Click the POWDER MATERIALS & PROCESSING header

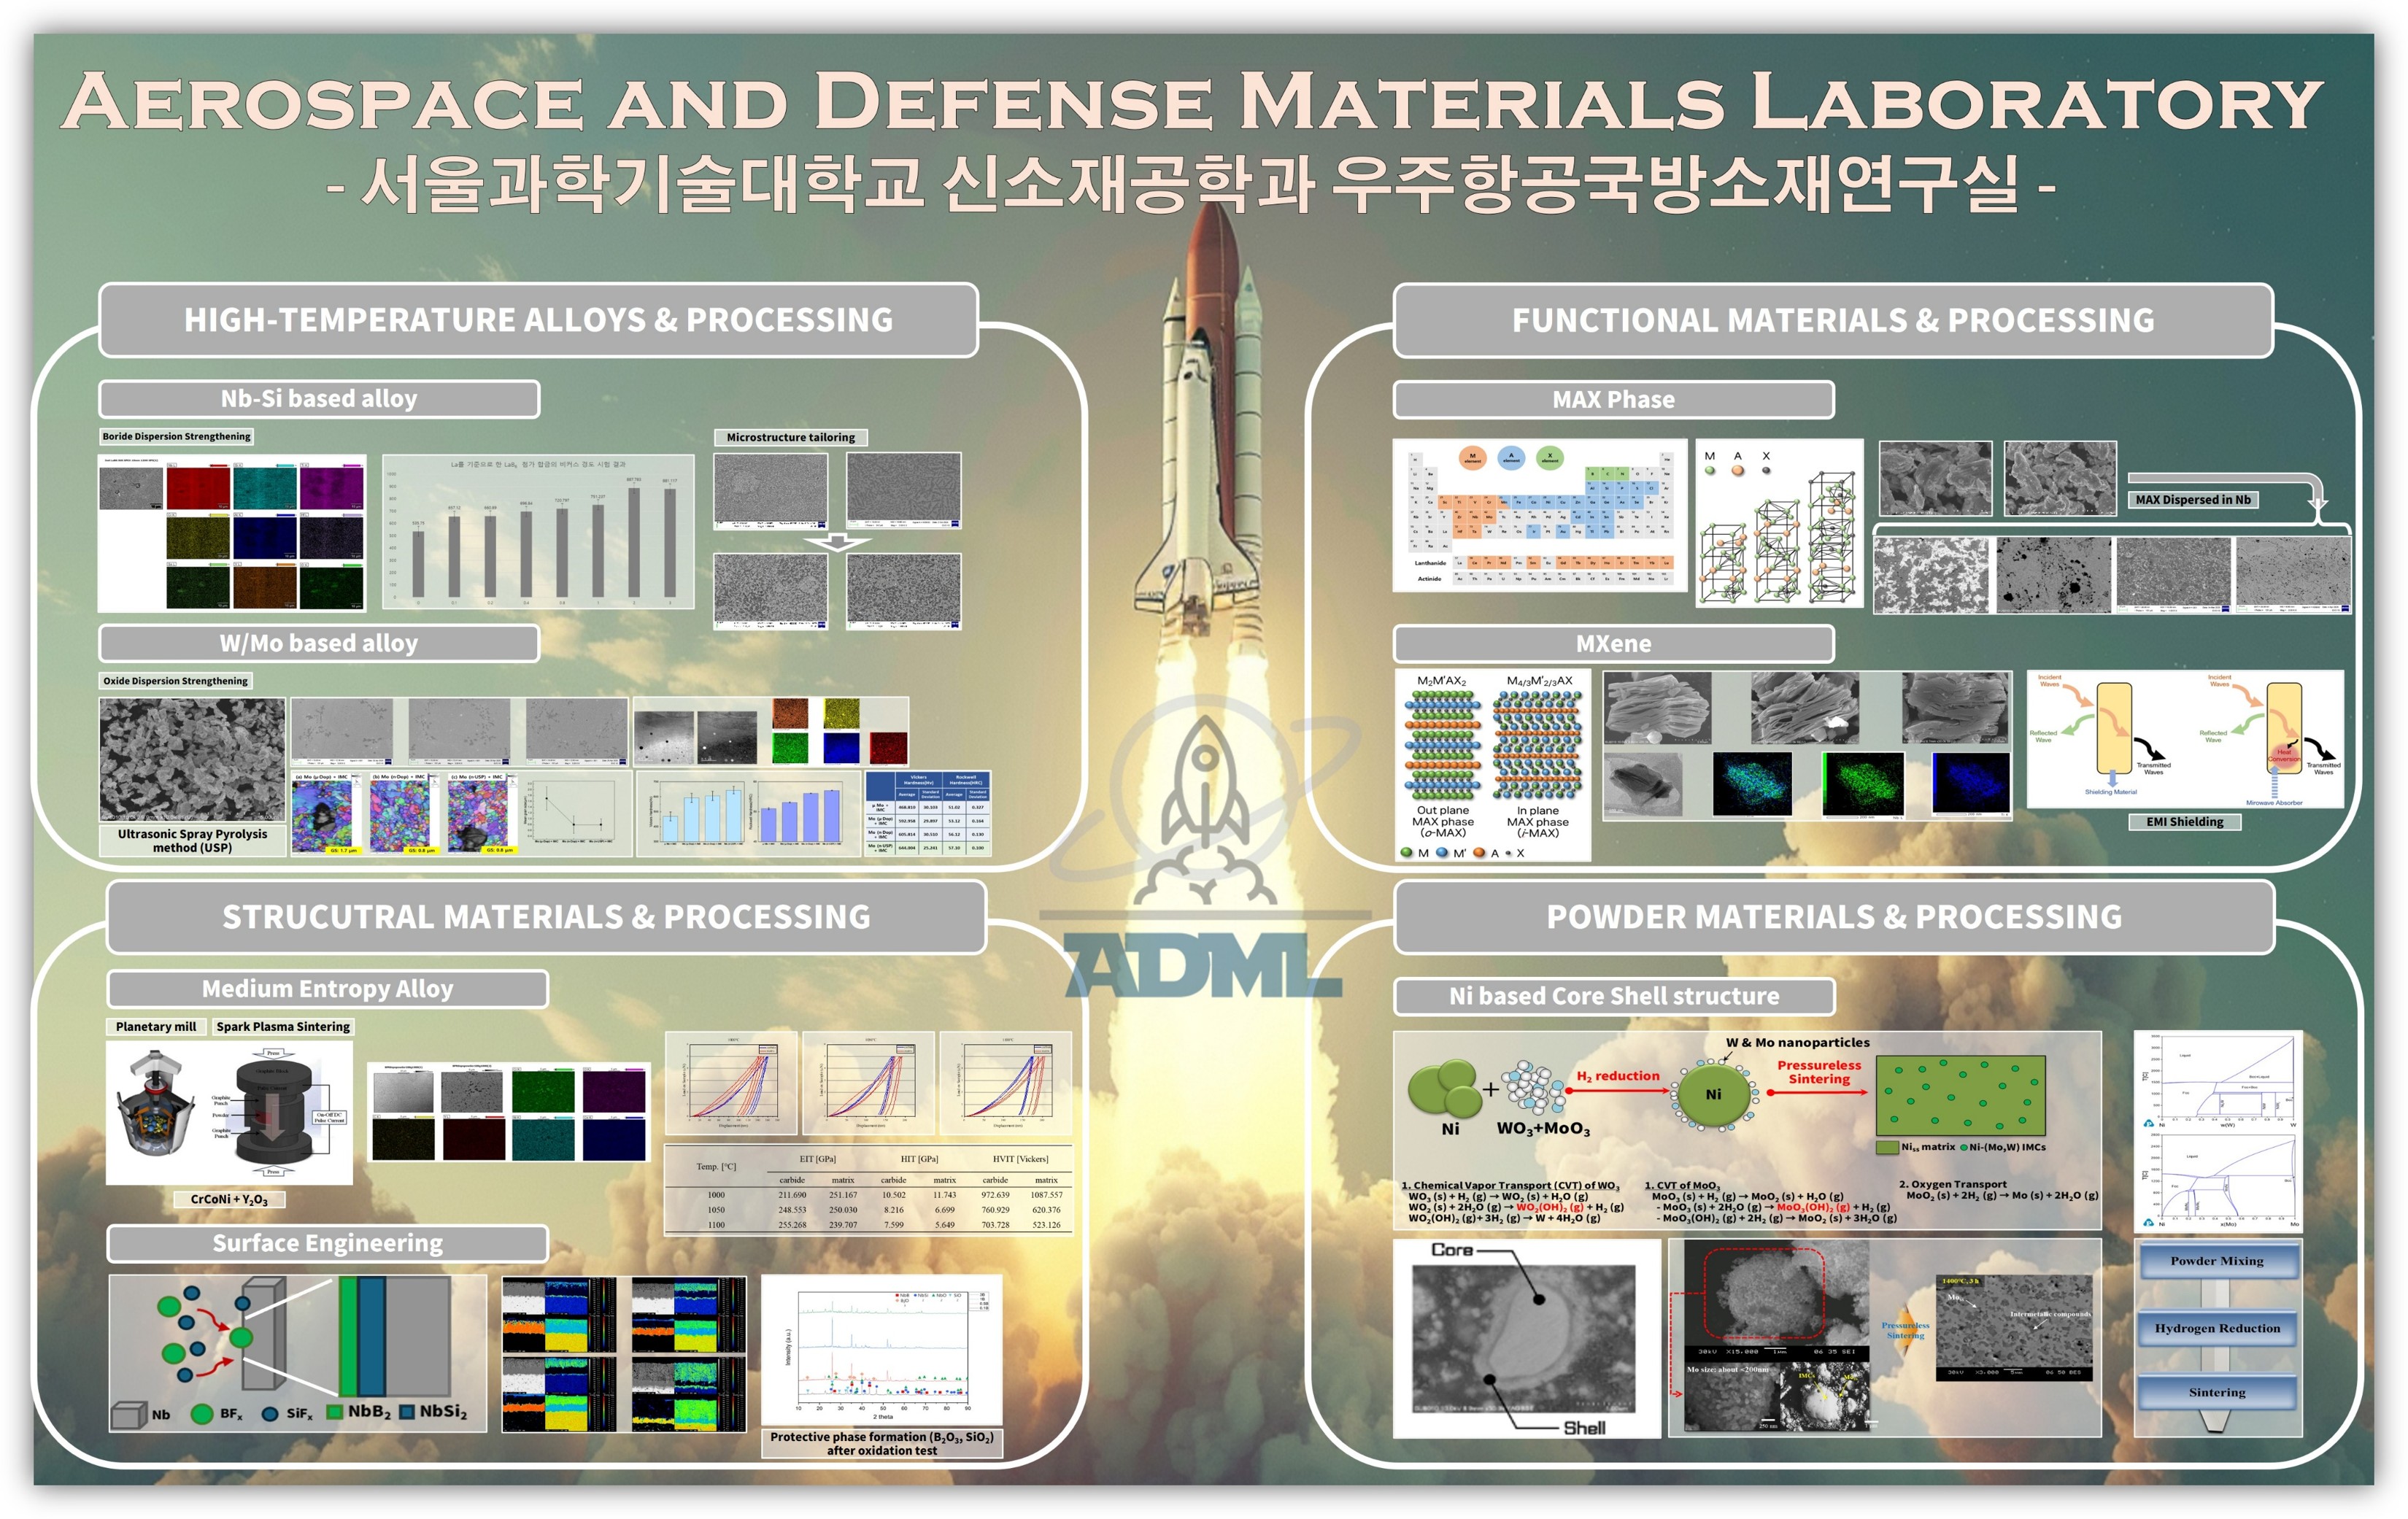tap(1834, 917)
